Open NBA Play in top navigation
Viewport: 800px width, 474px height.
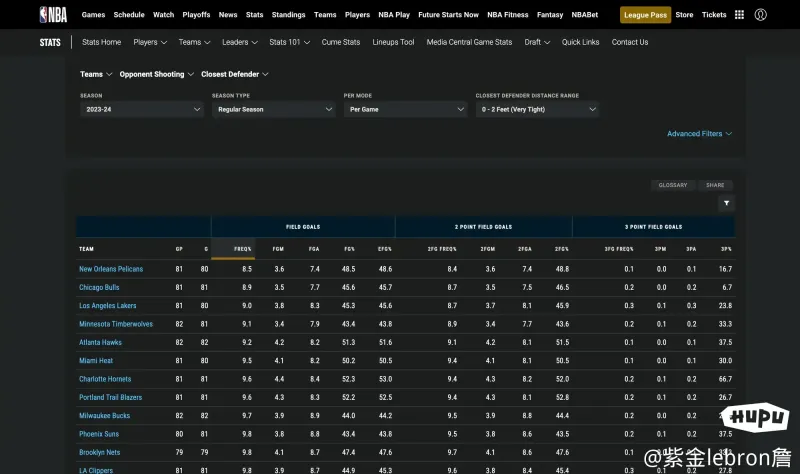tap(394, 15)
